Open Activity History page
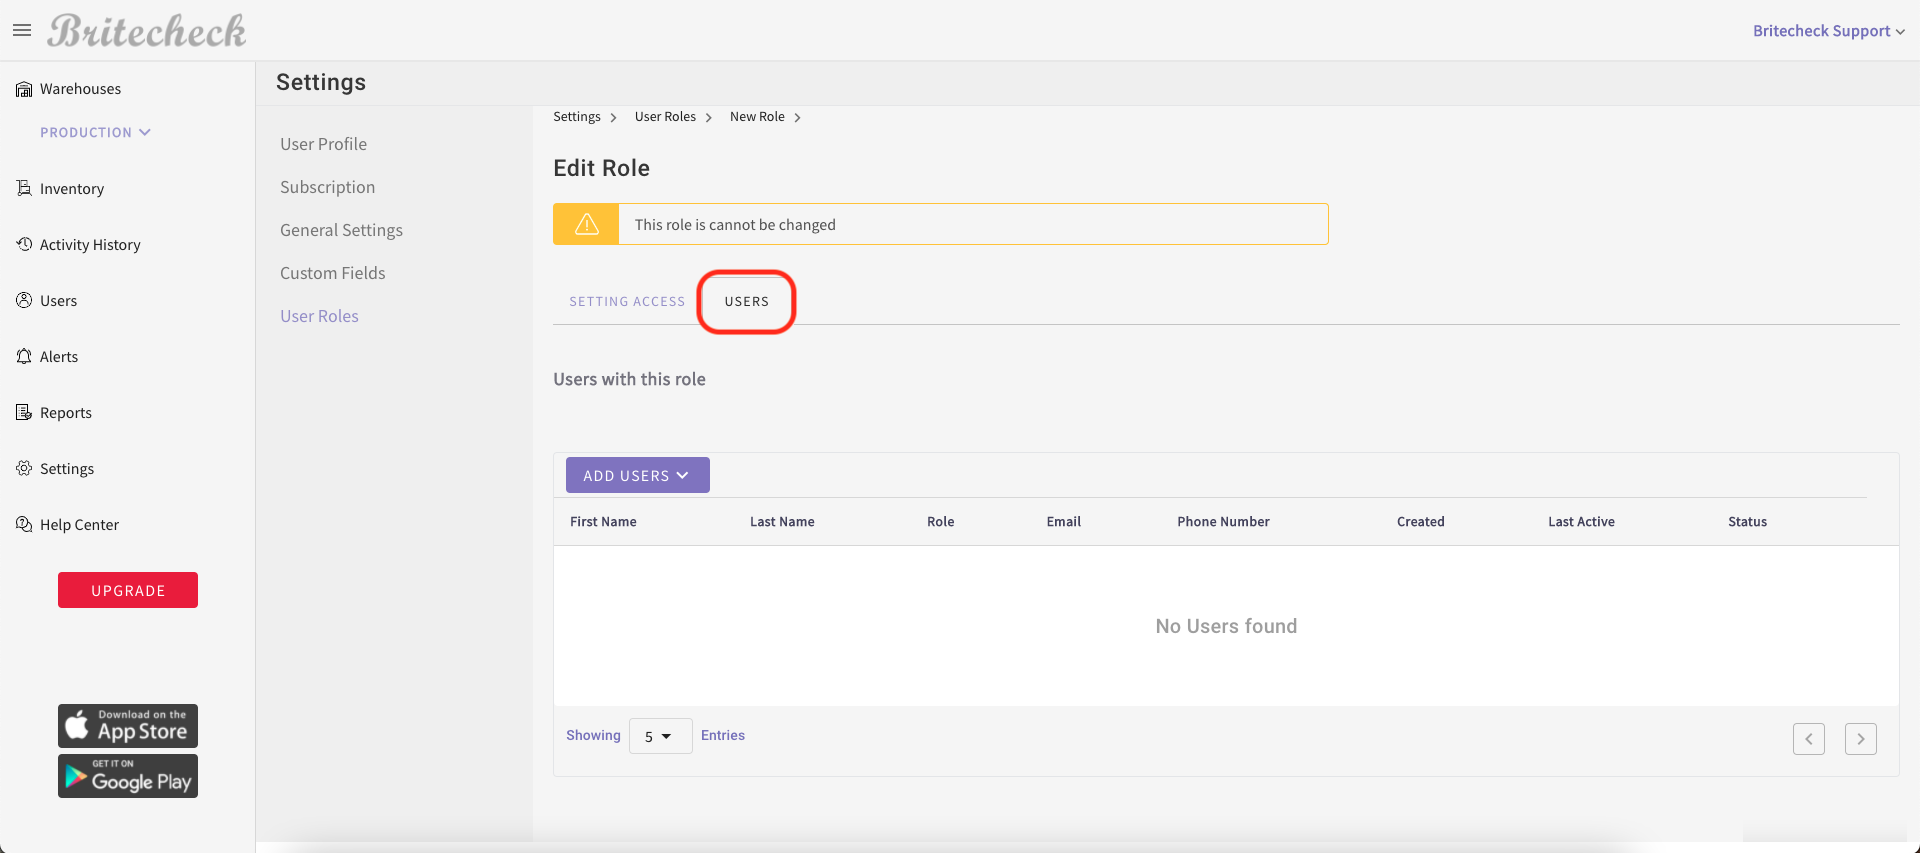Image resolution: width=1920 pixels, height=853 pixels. coord(89,245)
